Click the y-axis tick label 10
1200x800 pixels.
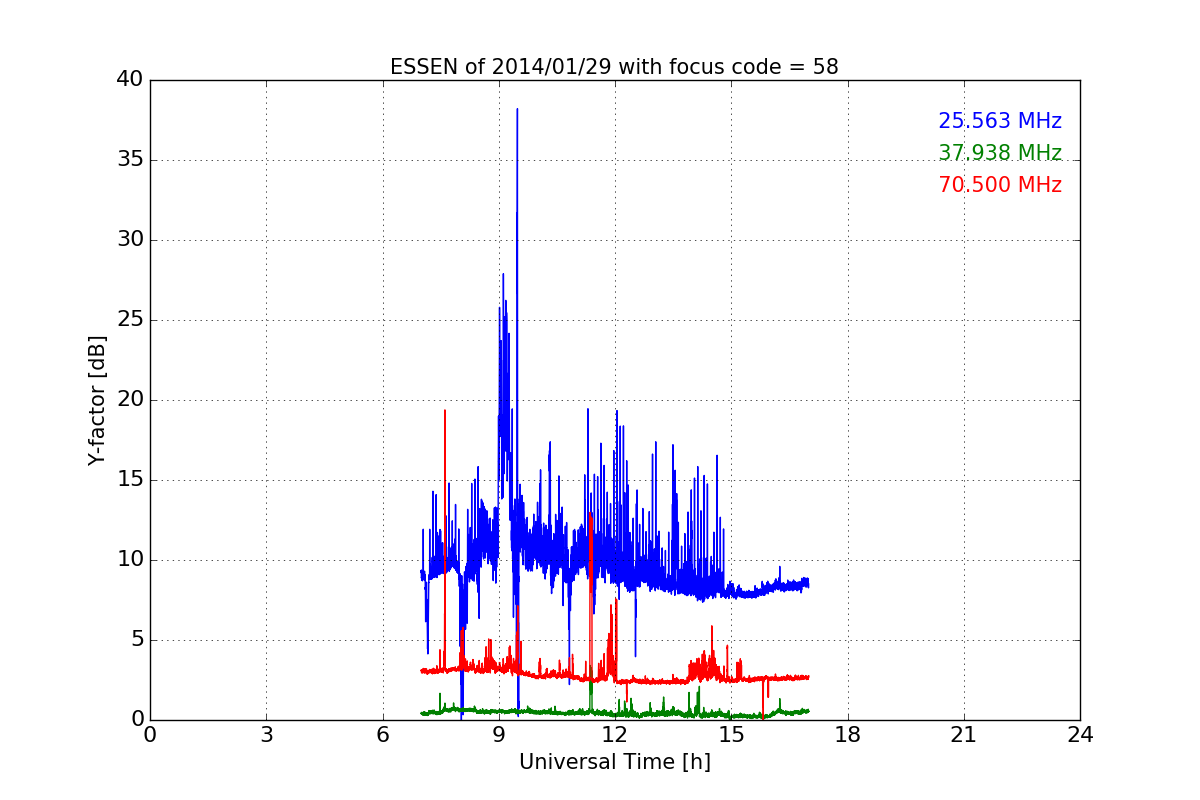click(x=129, y=560)
